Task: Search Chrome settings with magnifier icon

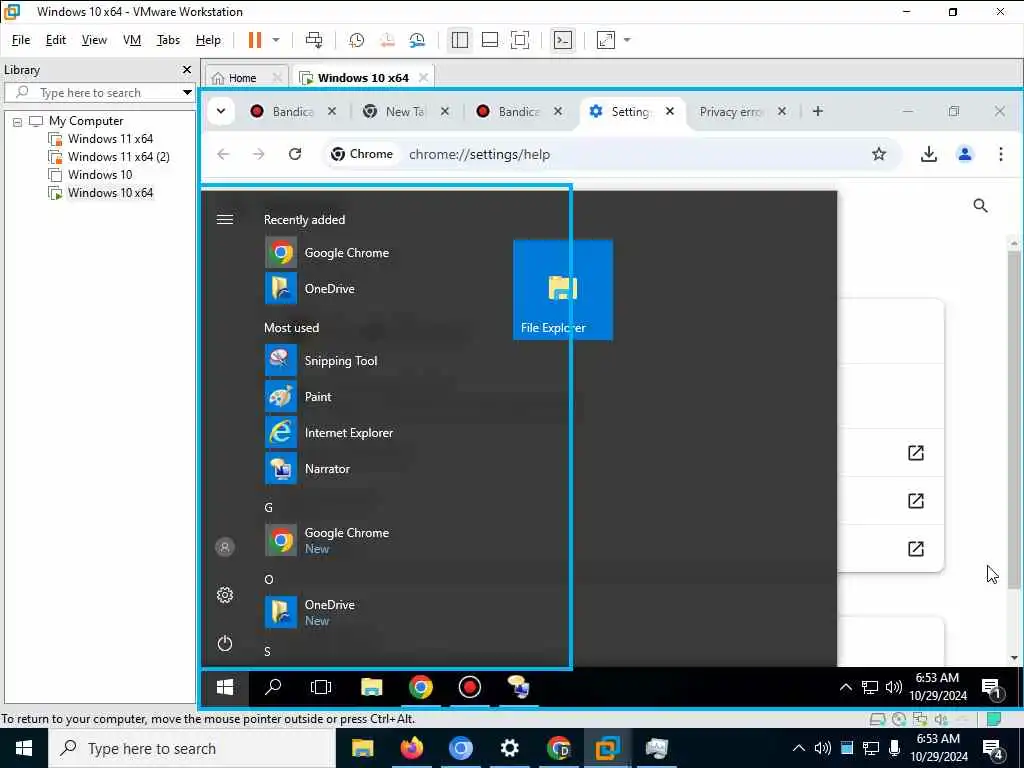Action: (980, 206)
